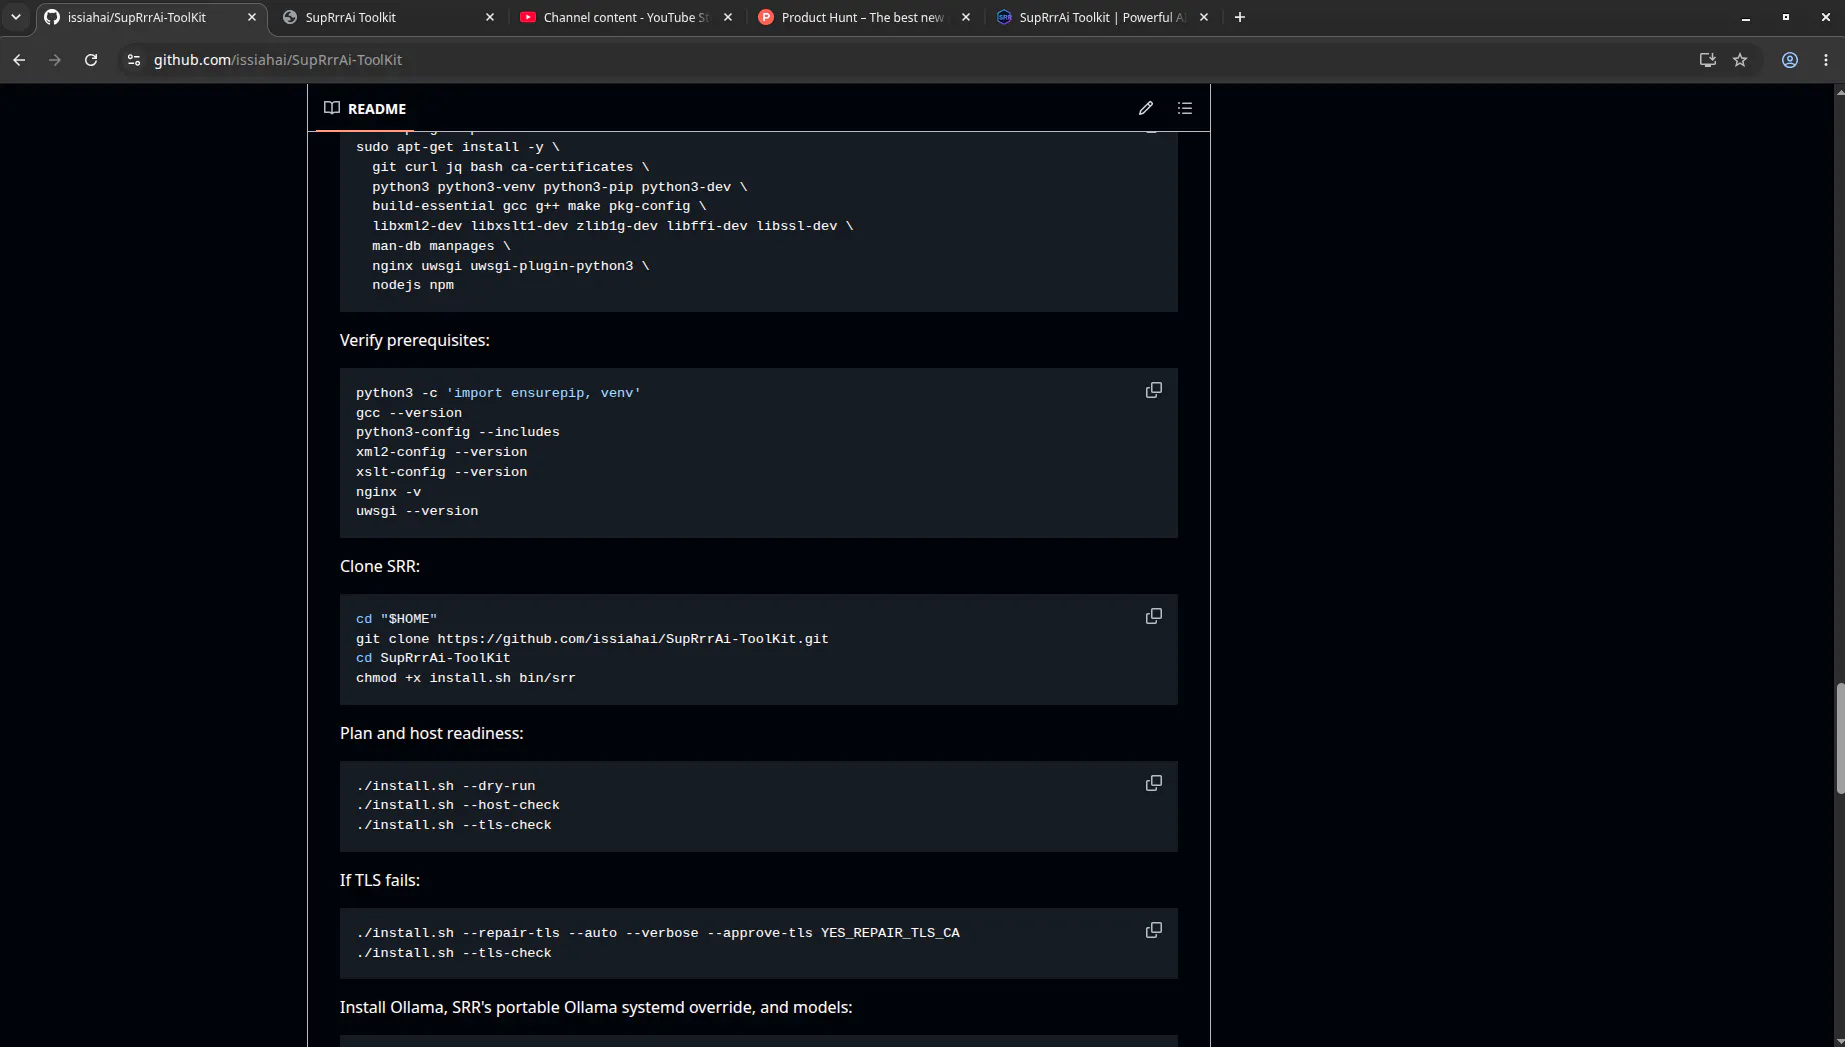Reload the GitHub page
This screenshot has height=1047, width=1845.
[x=91, y=60]
